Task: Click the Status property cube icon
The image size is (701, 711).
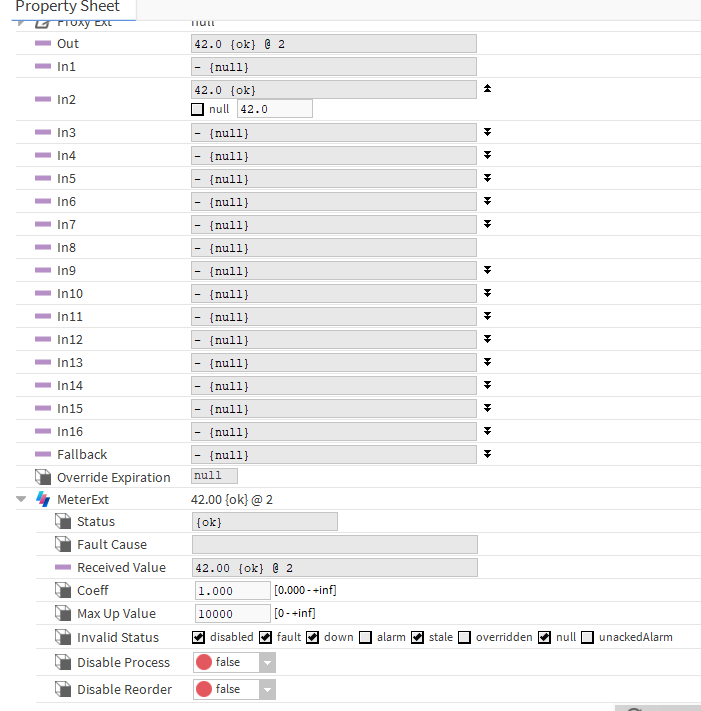Action: pyautogui.click(x=63, y=522)
